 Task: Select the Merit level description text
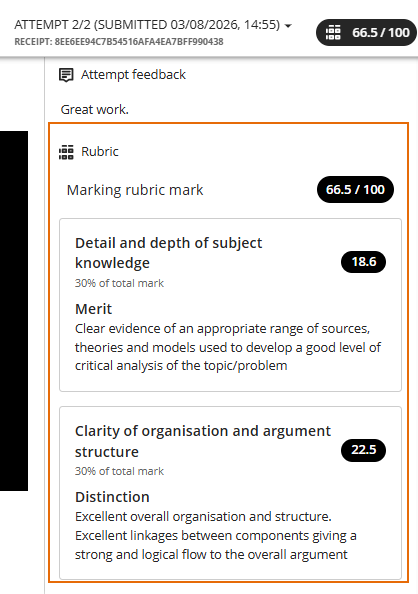coord(227,347)
